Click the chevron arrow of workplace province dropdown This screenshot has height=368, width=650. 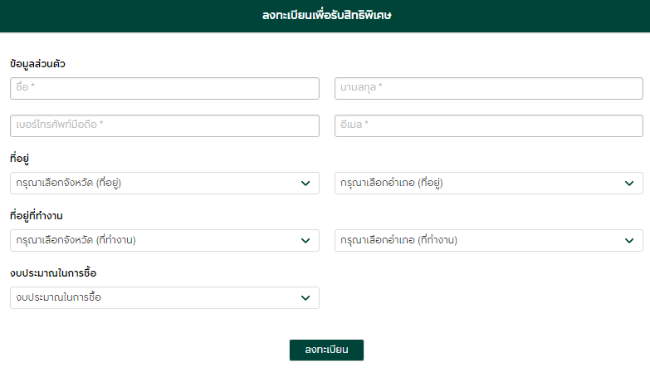point(306,240)
